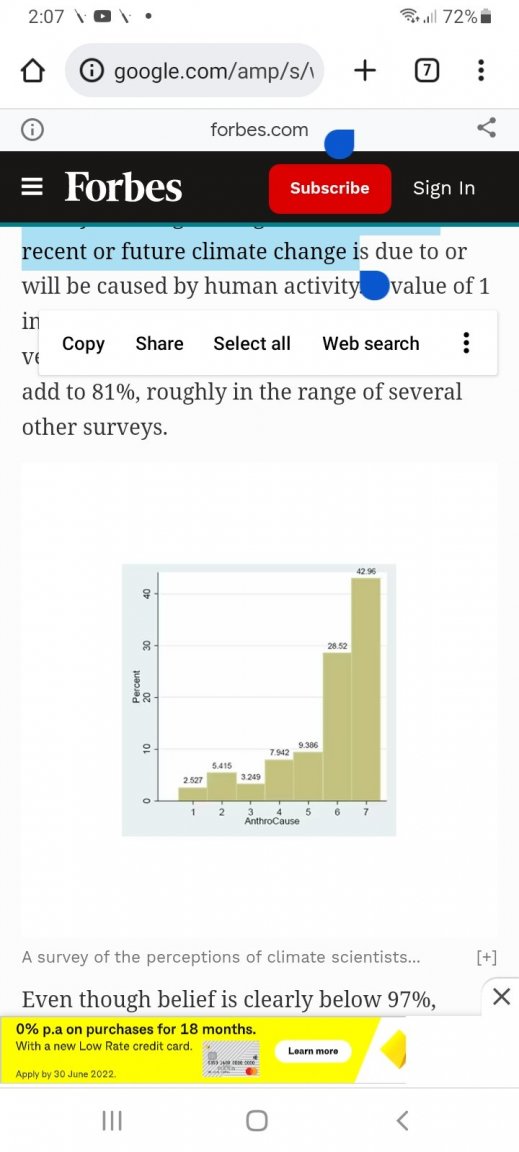This screenshot has width=519, height=1152.
Task: Open the tab switcher showing 7 tabs
Action: click(x=427, y=71)
